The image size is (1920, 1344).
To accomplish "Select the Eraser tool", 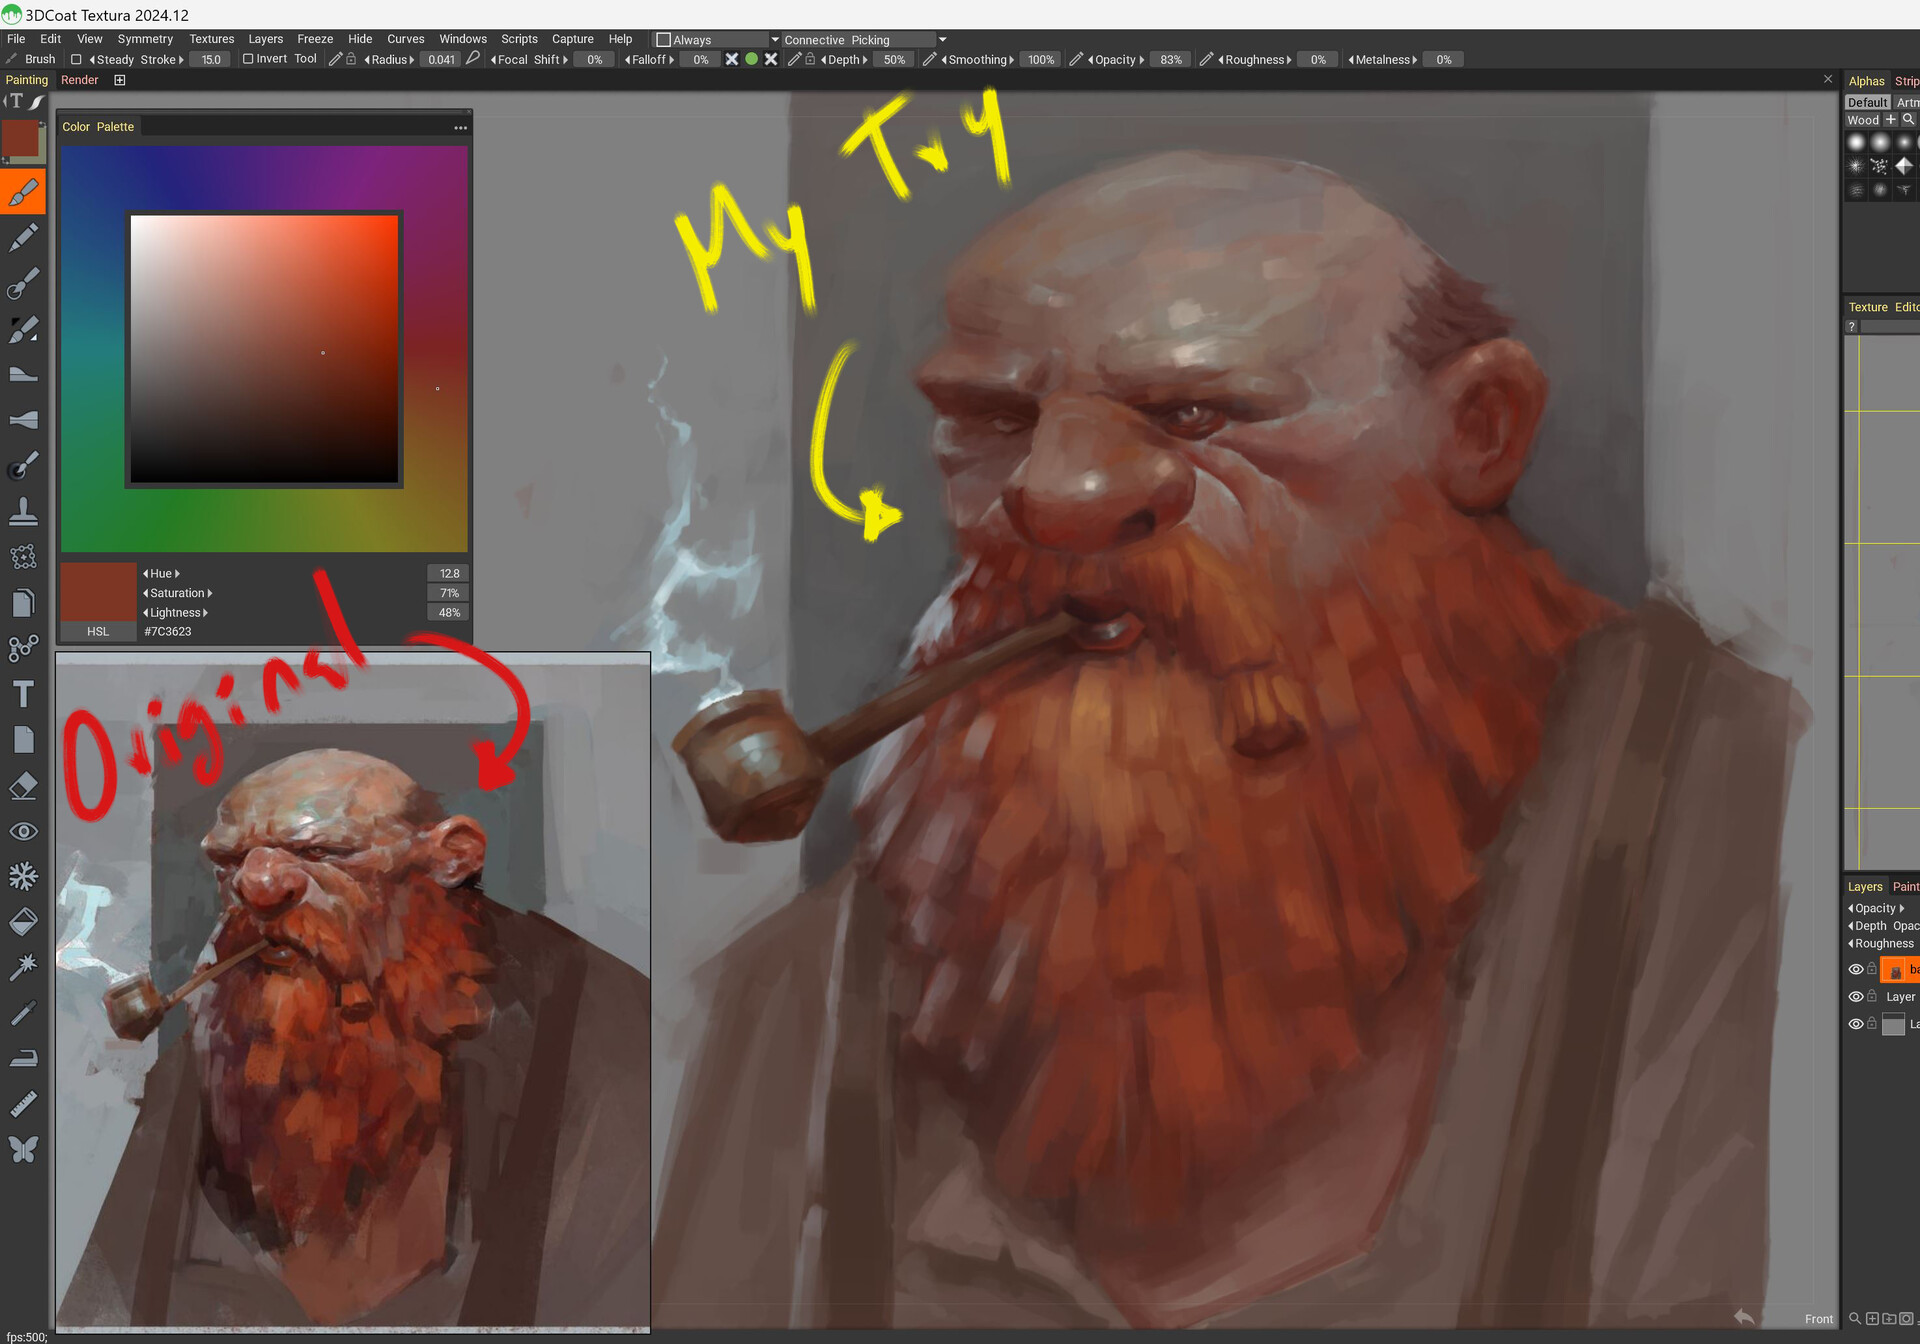I will 24,786.
